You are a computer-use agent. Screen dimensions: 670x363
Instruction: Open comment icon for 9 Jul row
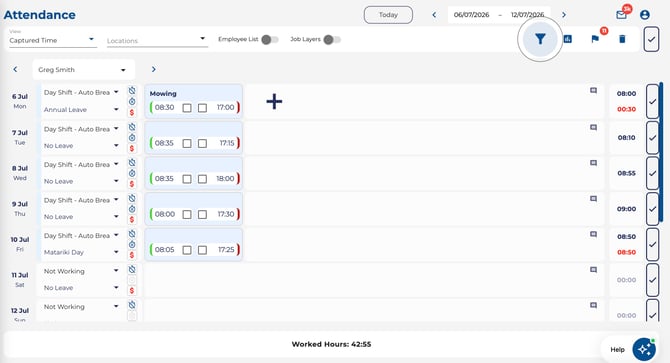594,199
